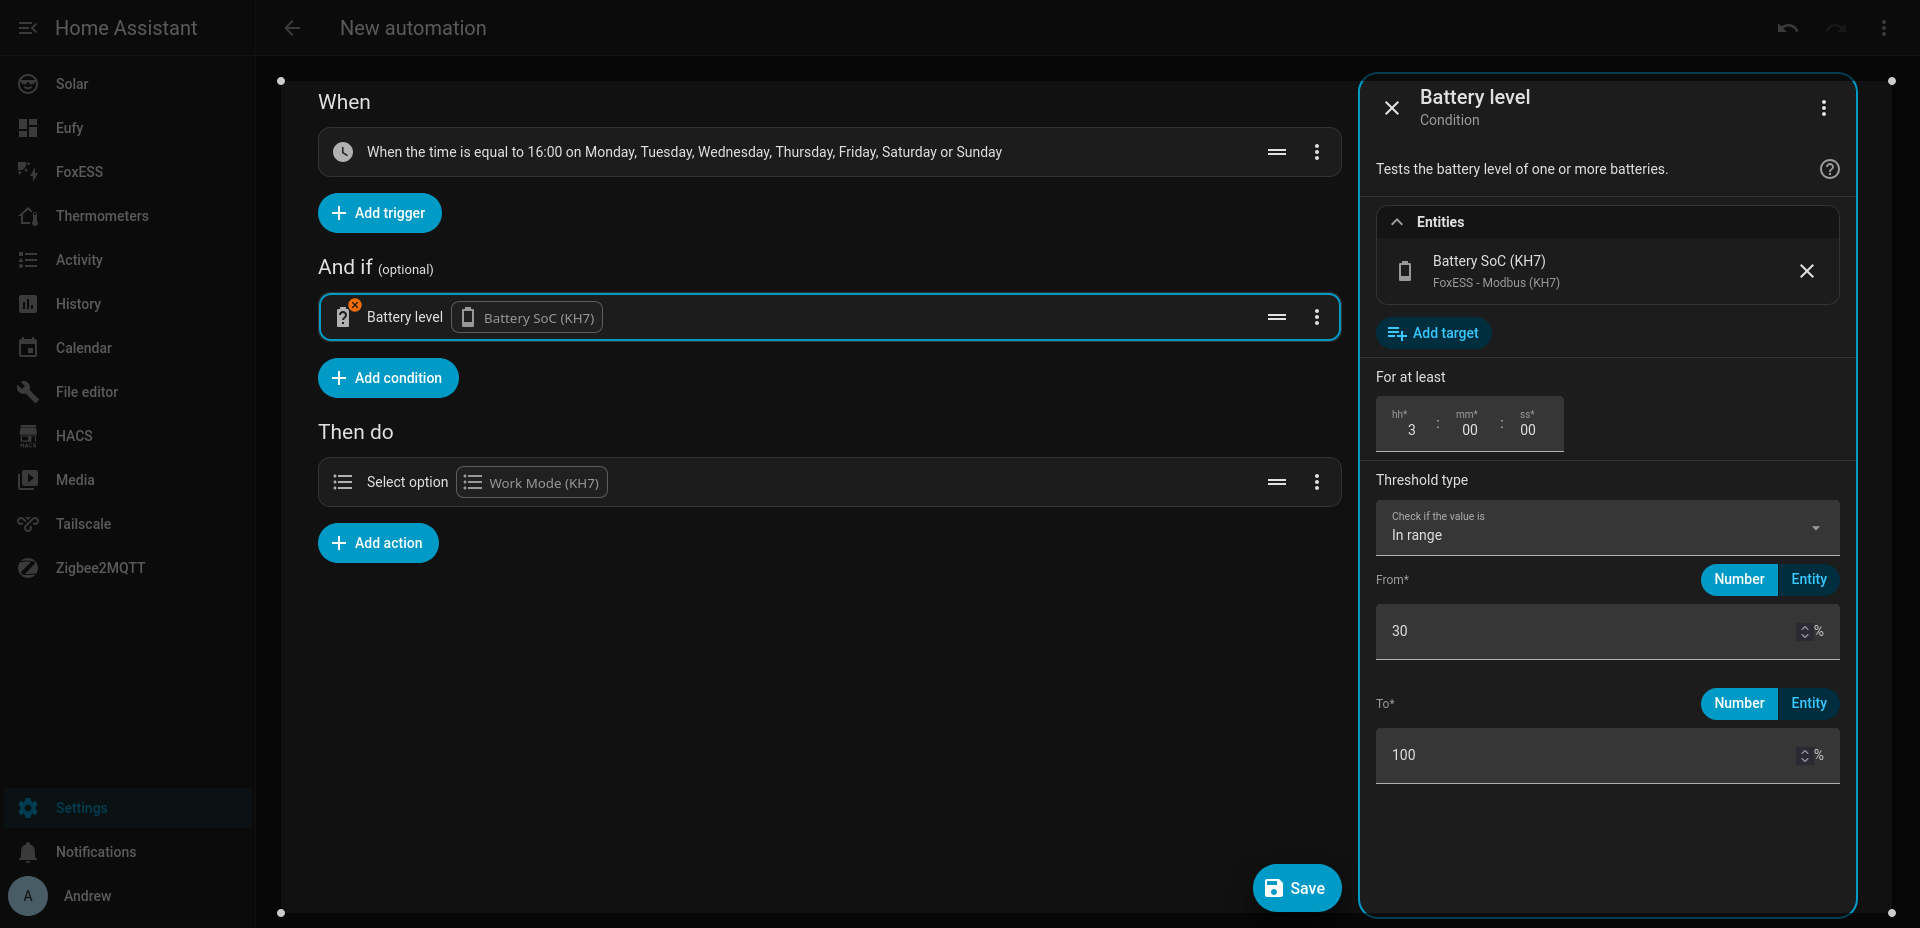Image resolution: width=1920 pixels, height=928 pixels.
Task: Click the Add action button
Action: pos(378,543)
